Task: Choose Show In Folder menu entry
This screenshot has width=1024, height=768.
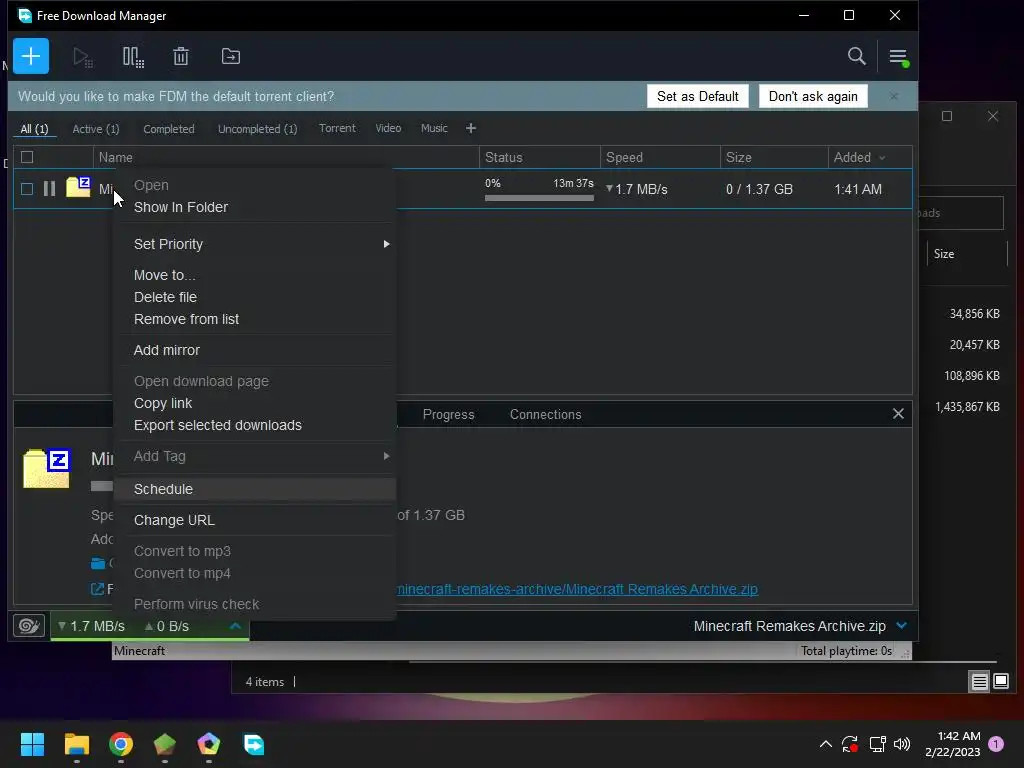Action: tap(181, 207)
